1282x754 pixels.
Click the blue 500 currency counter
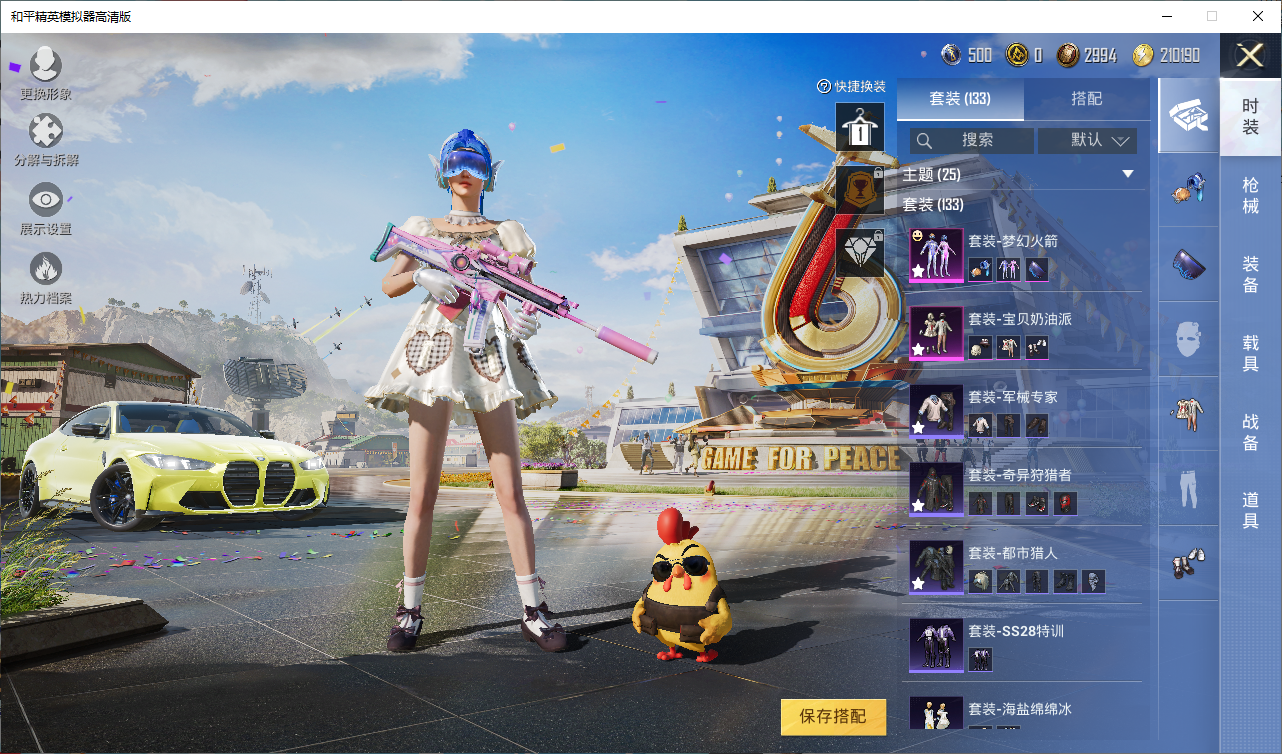click(966, 55)
